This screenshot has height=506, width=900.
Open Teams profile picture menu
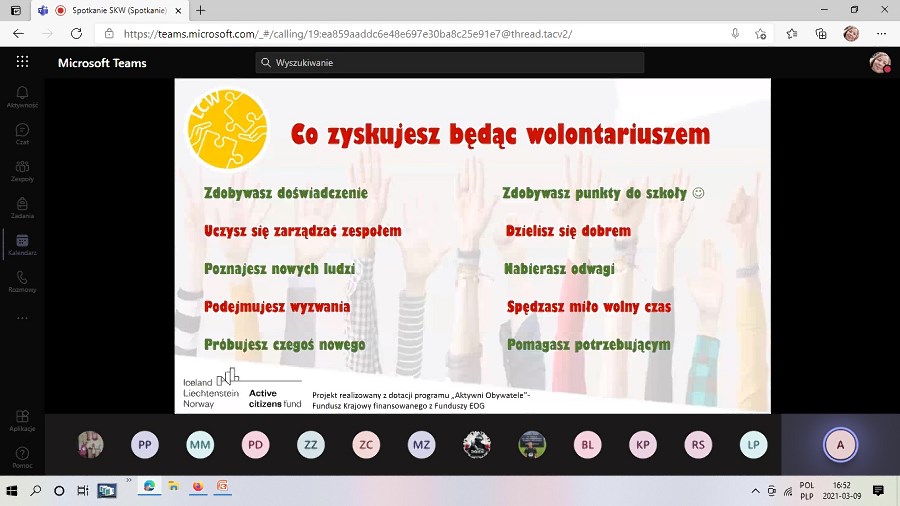tap(880, 62)
